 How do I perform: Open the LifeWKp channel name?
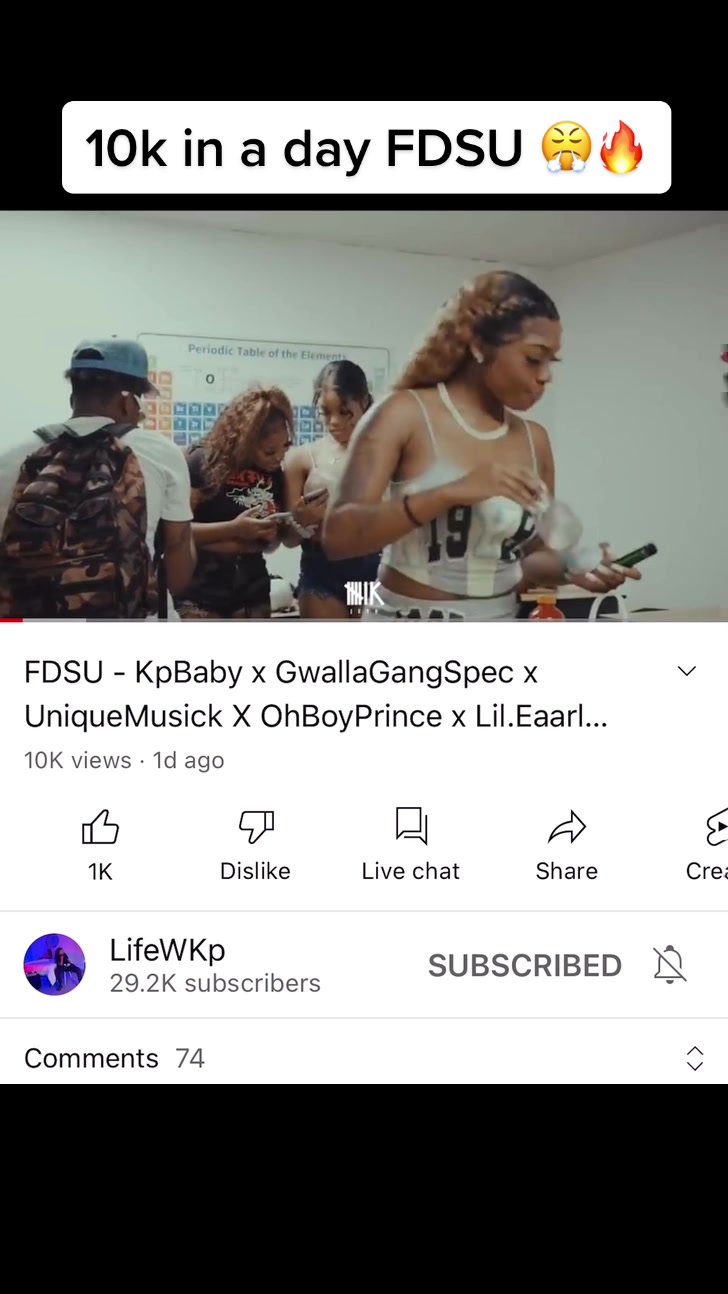(x=167, y=949)
